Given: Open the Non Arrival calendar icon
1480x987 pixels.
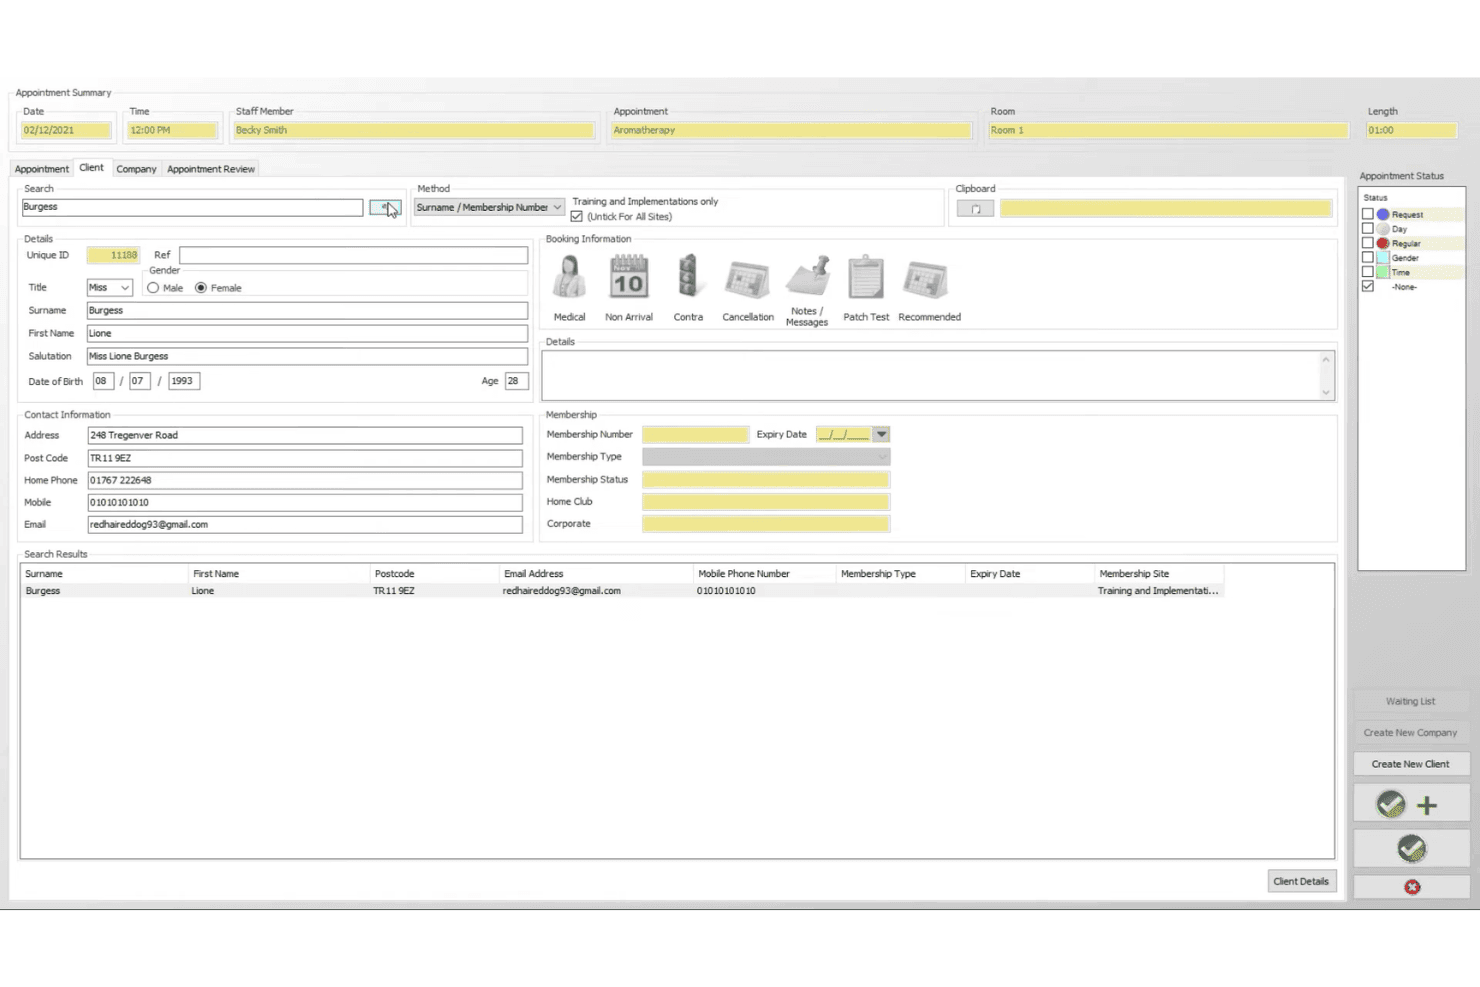Looking at the screenshot, I should [629, 277].
